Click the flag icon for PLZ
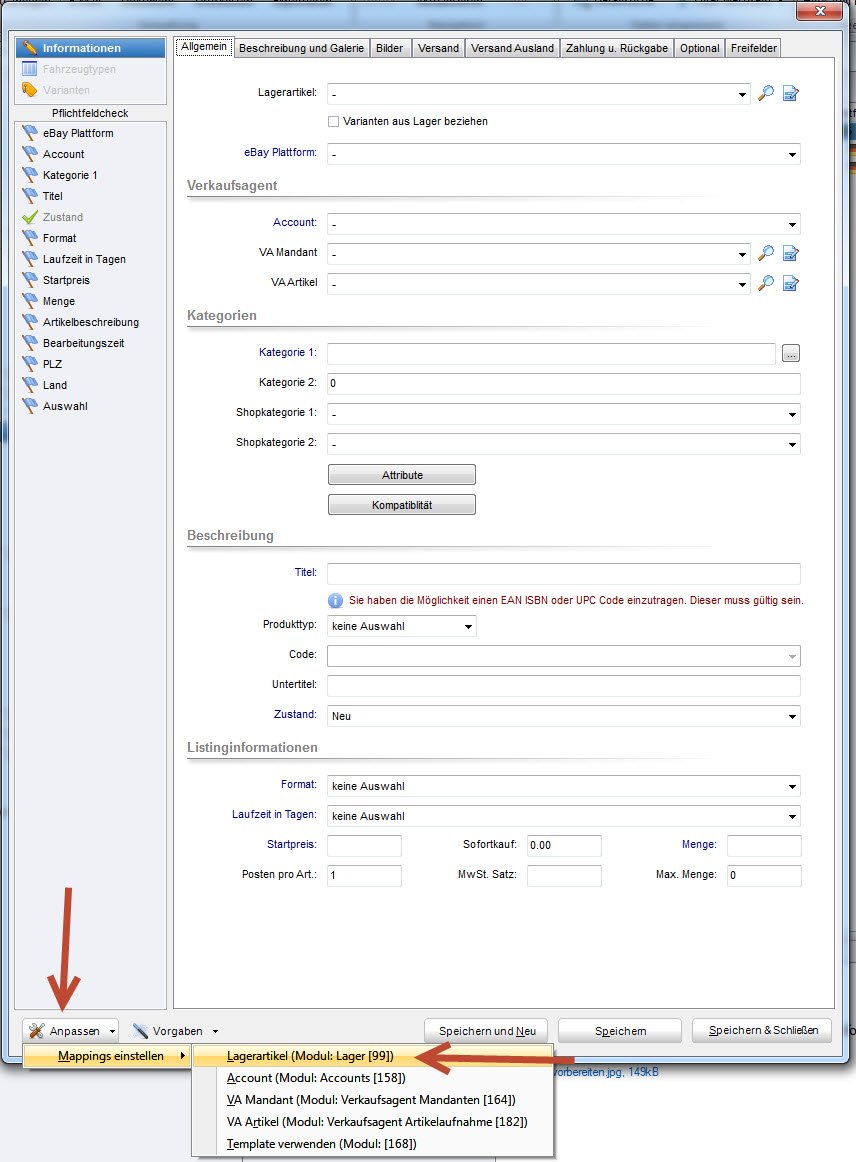 [30, 364]
